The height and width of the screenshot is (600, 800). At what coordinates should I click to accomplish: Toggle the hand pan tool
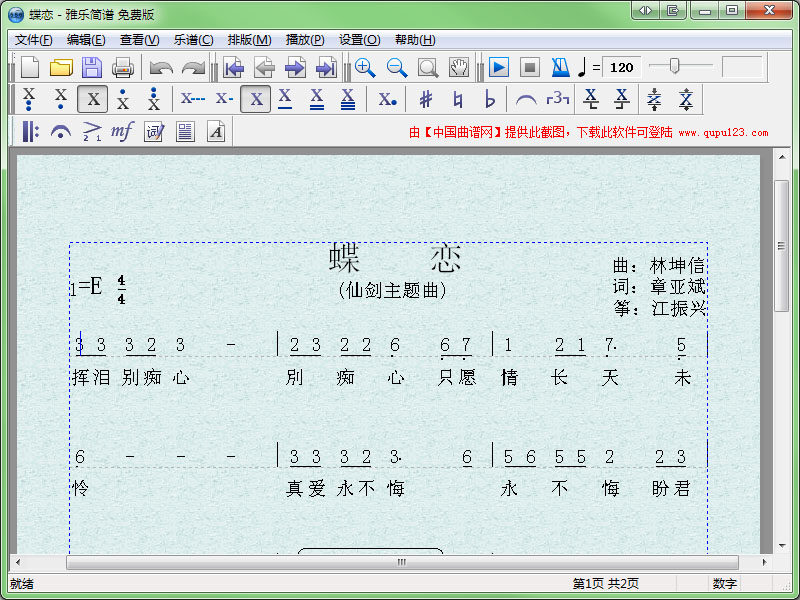pos(459,68)
